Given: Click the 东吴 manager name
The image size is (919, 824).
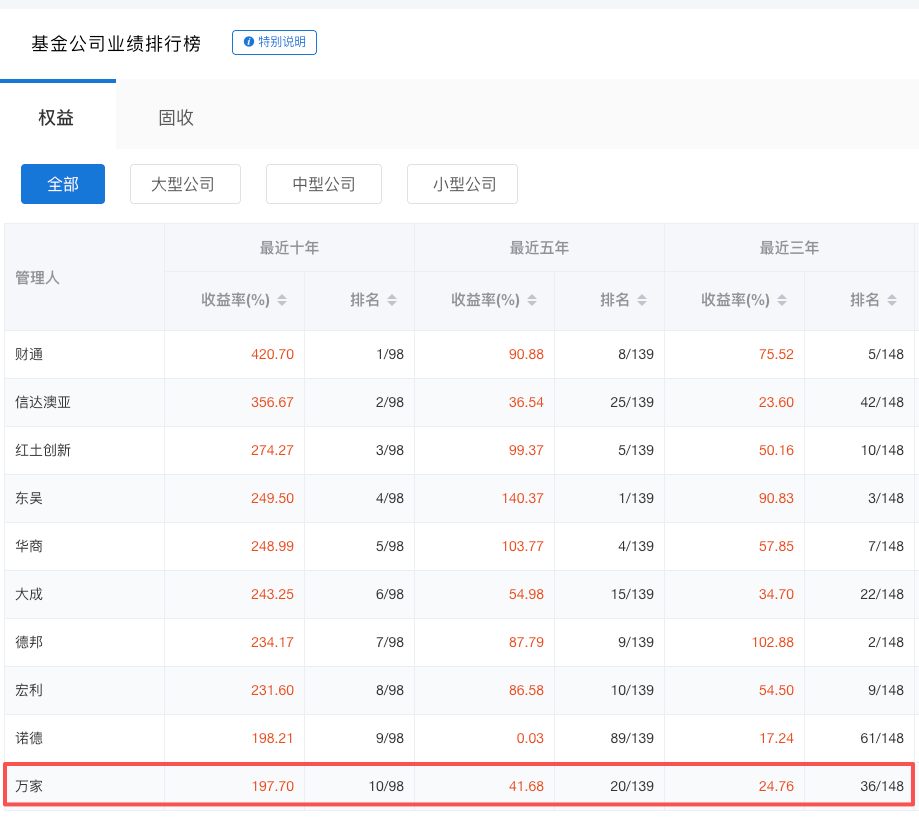Looking at the screenshot, I should (29, 498).
